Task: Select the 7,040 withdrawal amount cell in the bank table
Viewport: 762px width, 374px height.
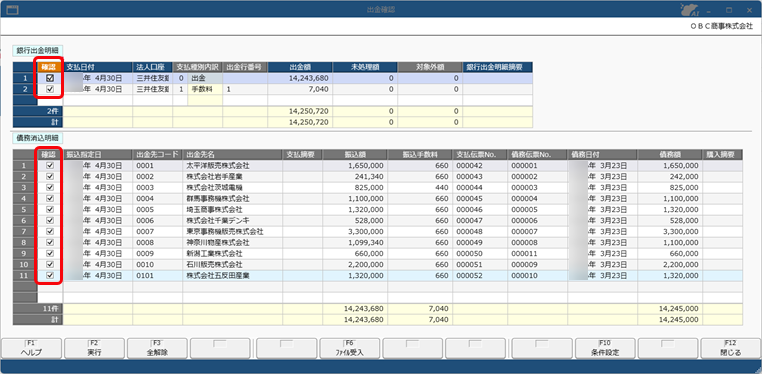Action: (x=300, y=89)
